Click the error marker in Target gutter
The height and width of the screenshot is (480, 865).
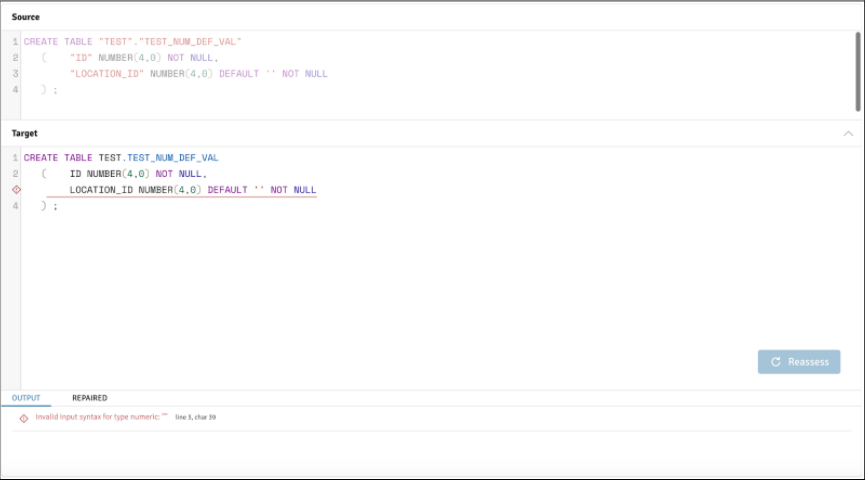click(x=15, y=190)
